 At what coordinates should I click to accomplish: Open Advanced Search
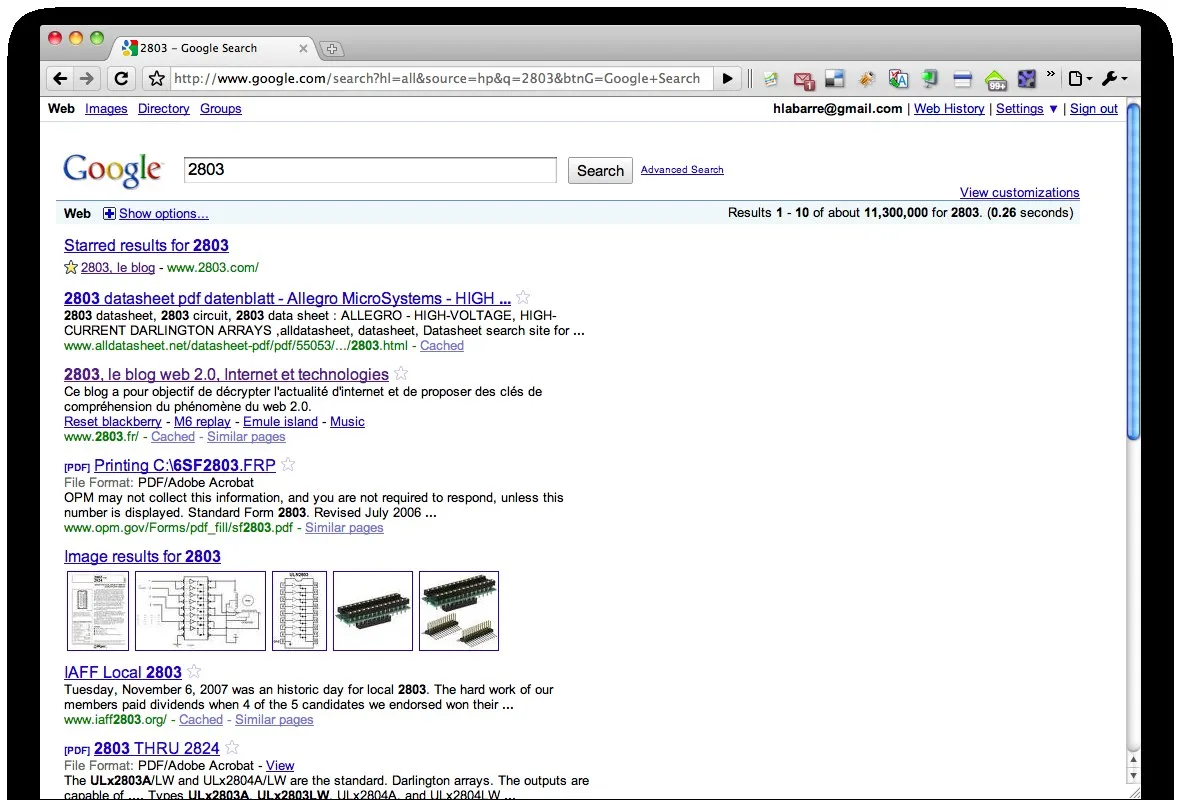click(x=682, y=169)
